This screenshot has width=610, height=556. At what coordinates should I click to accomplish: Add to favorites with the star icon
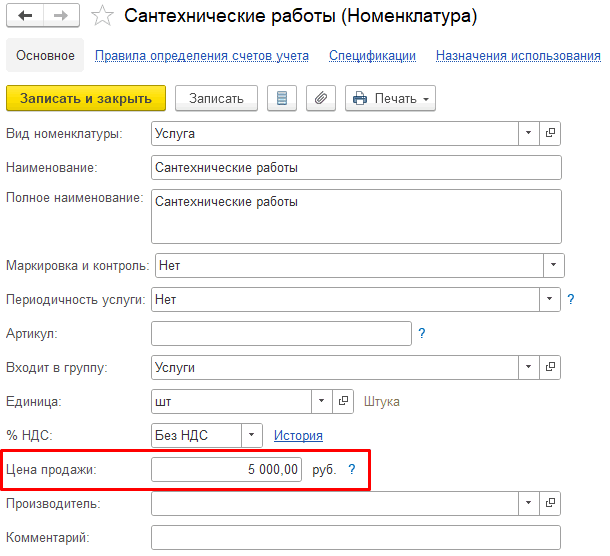point(102,16)
